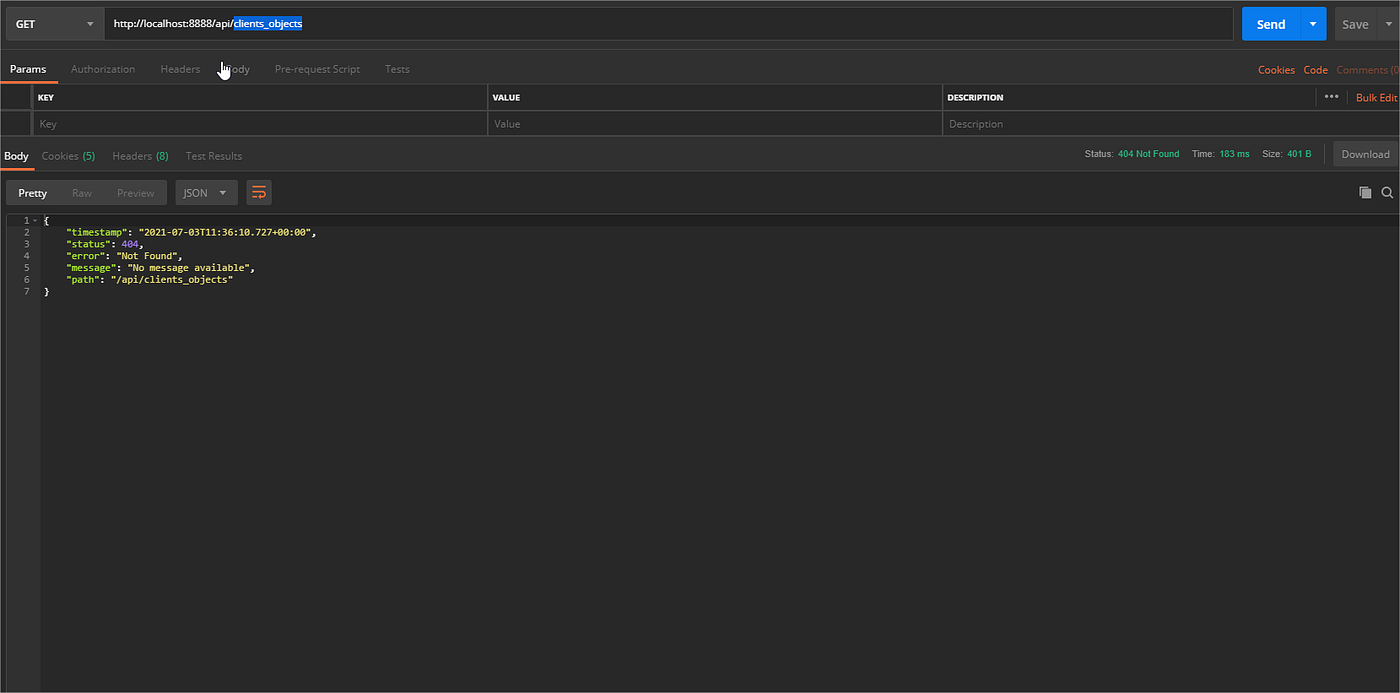Send the request
This screenshot has width=1400, height=693.
[1270, 23]
